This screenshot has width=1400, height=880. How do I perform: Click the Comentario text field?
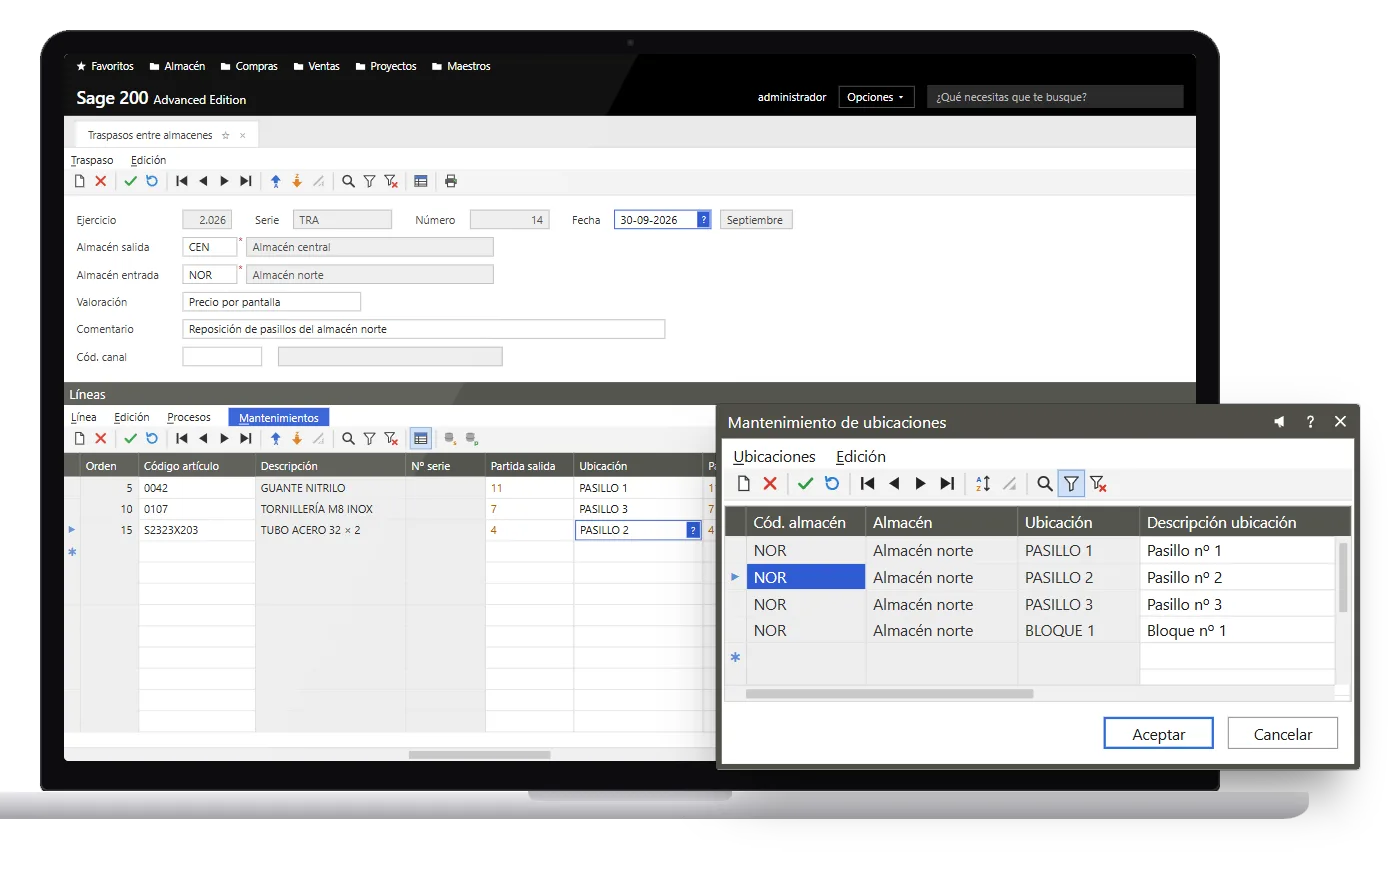(x=424, y=329)
